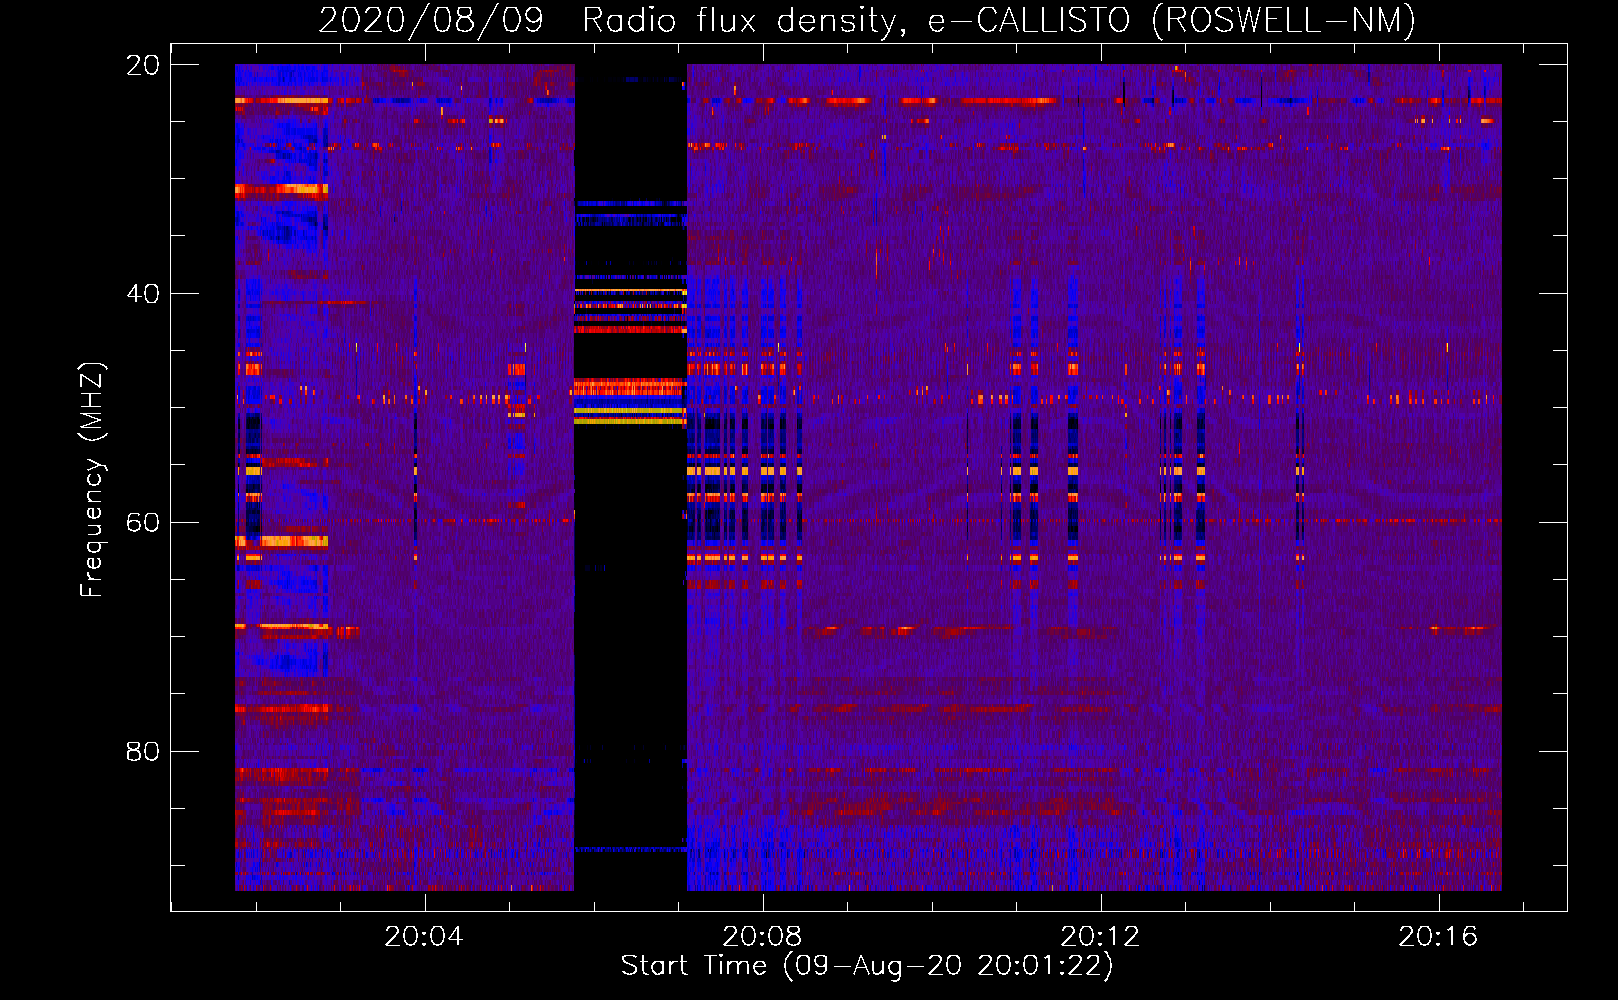Click the 20:12 time tick label
1618x1000 pixels.
(1100, 937)
